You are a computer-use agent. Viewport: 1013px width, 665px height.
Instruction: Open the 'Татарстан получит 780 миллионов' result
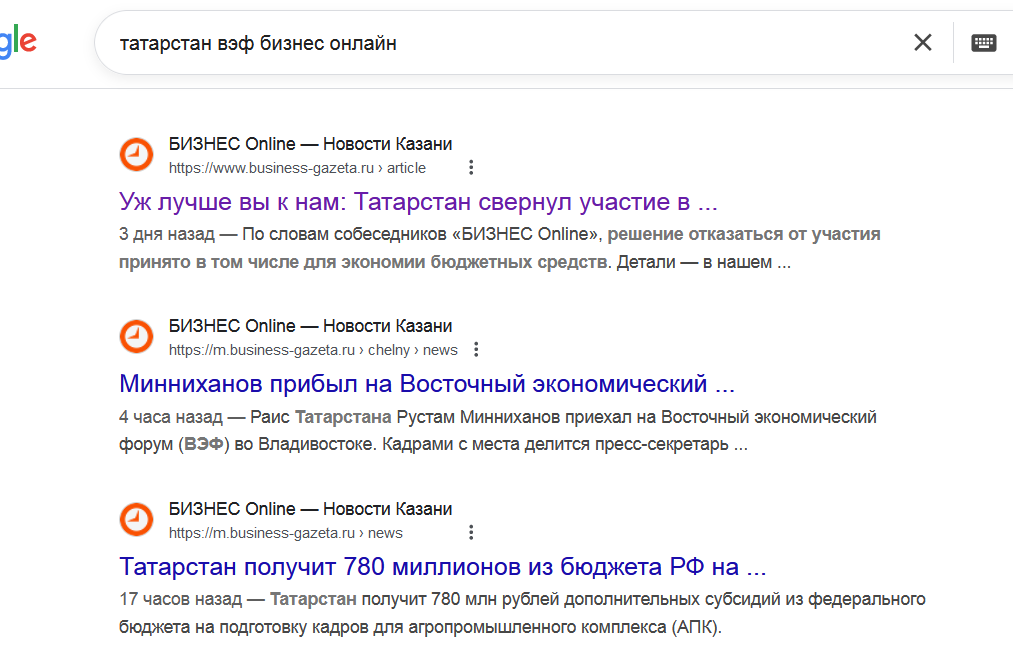442,567
